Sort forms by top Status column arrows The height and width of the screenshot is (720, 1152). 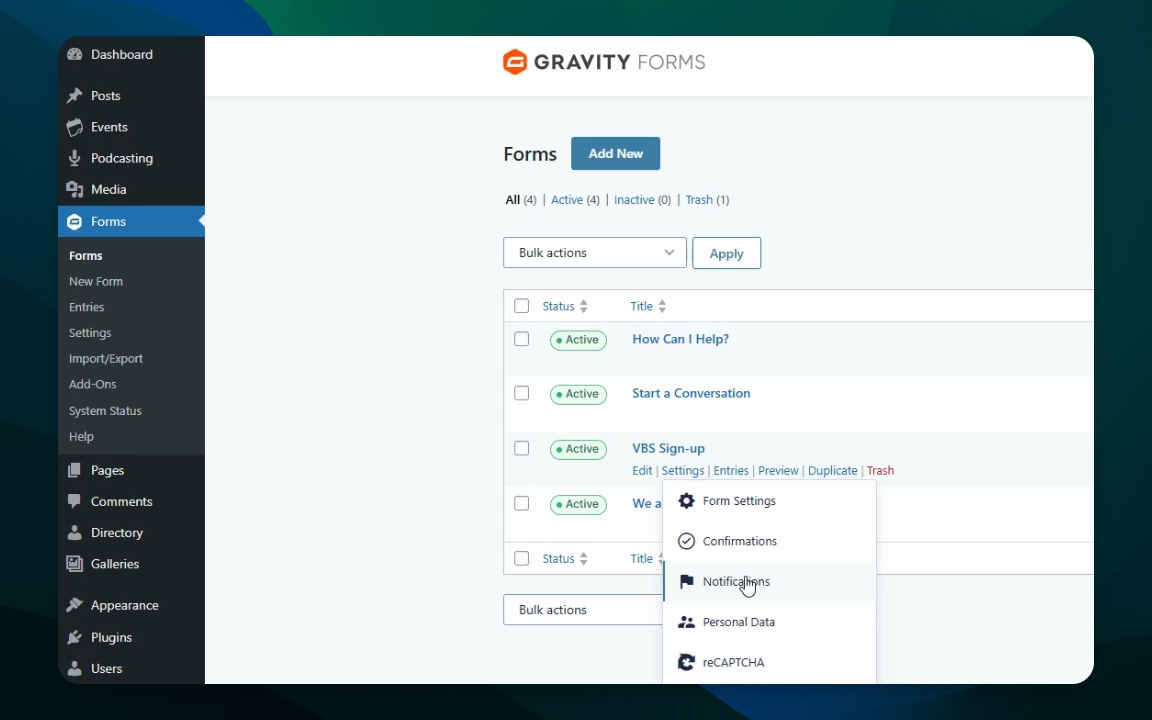click(583, 306)
